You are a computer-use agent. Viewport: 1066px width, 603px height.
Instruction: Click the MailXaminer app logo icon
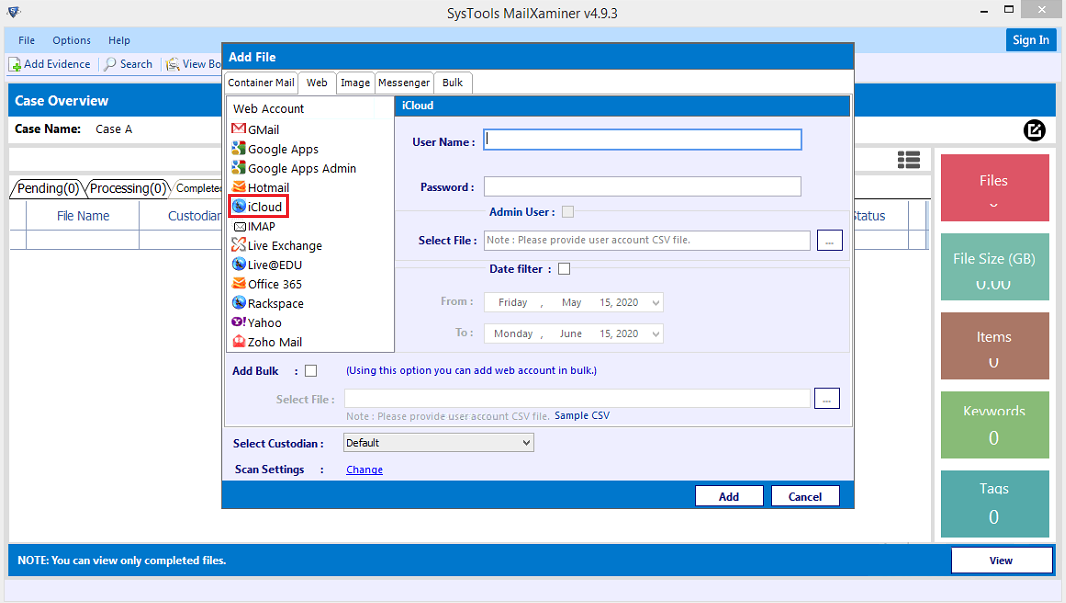[x=14, y=12]
